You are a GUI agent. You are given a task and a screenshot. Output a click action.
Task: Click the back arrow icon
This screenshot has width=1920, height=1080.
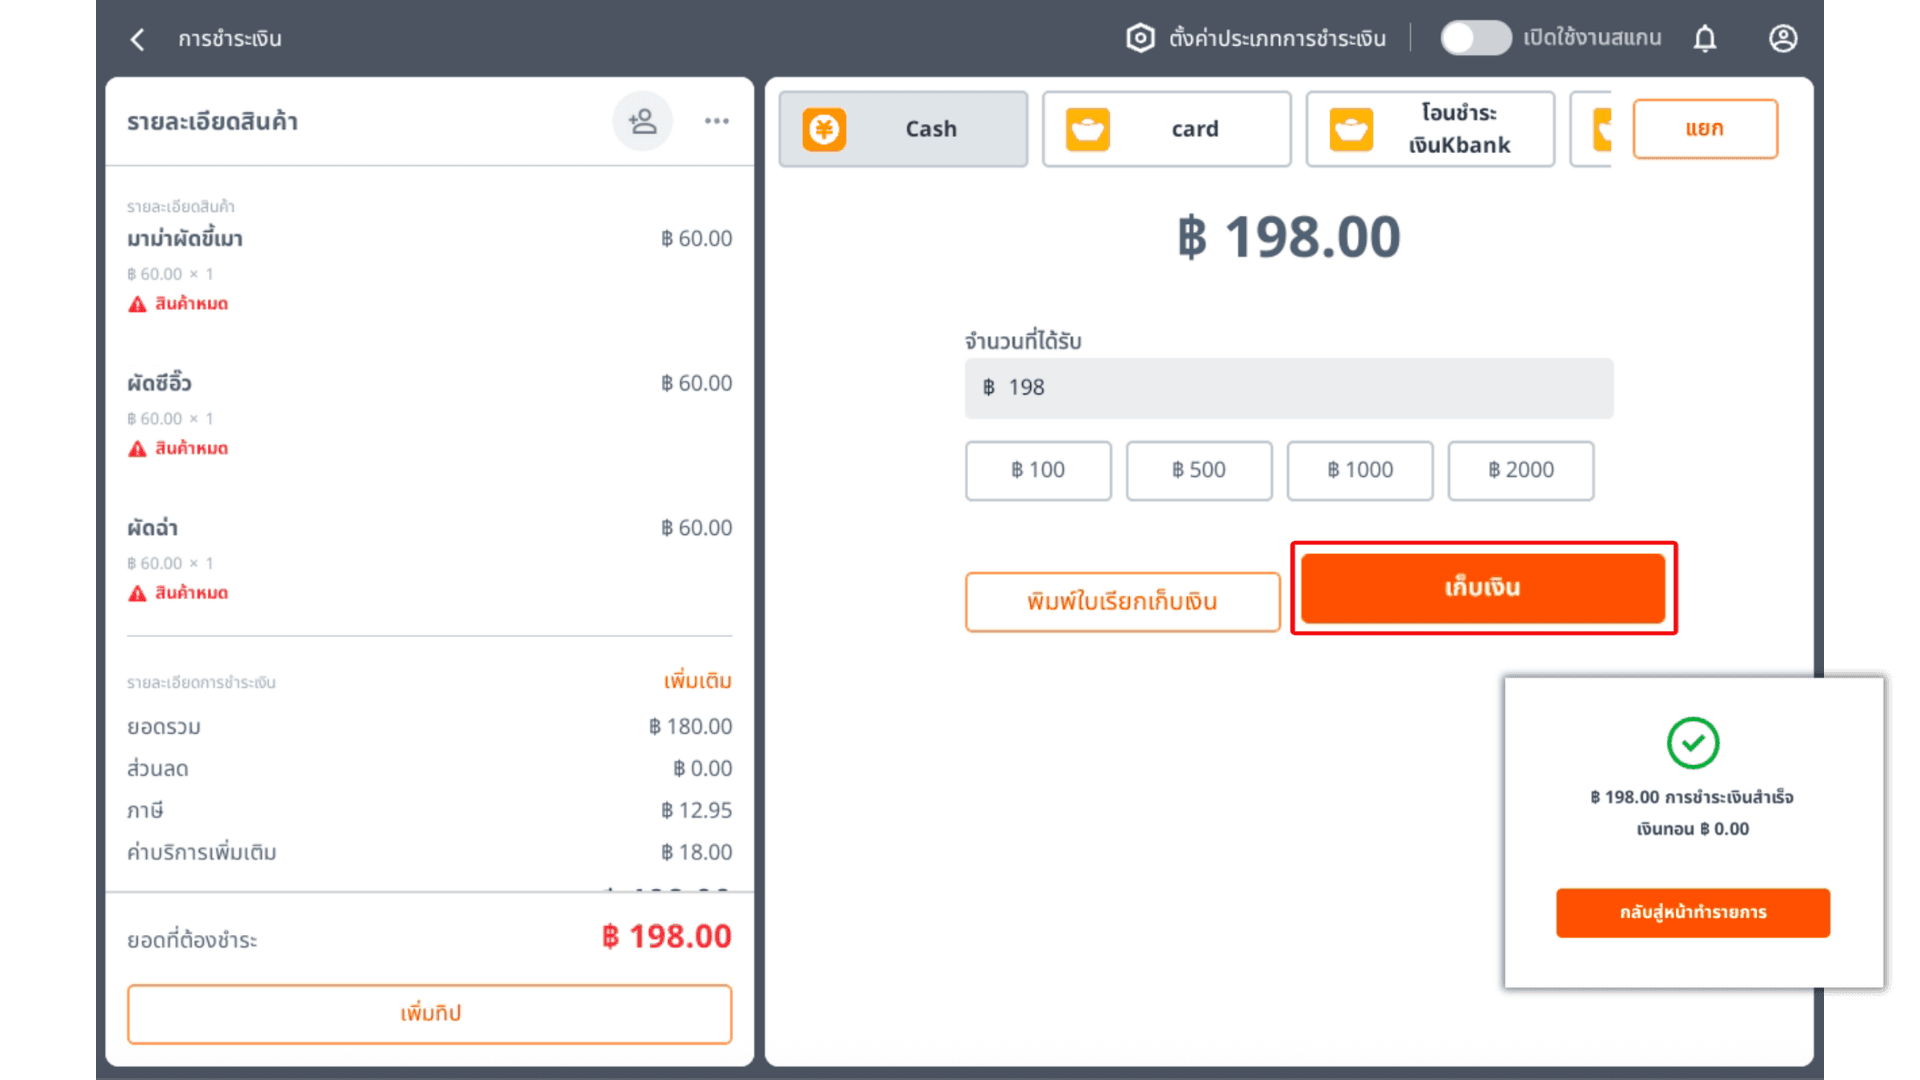[138, 39]
